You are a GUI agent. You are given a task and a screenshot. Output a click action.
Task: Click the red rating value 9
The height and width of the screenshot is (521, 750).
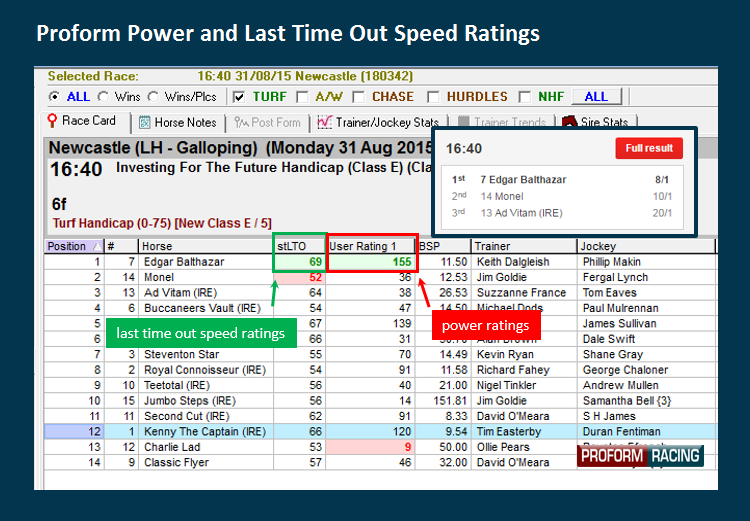(408, 447)
